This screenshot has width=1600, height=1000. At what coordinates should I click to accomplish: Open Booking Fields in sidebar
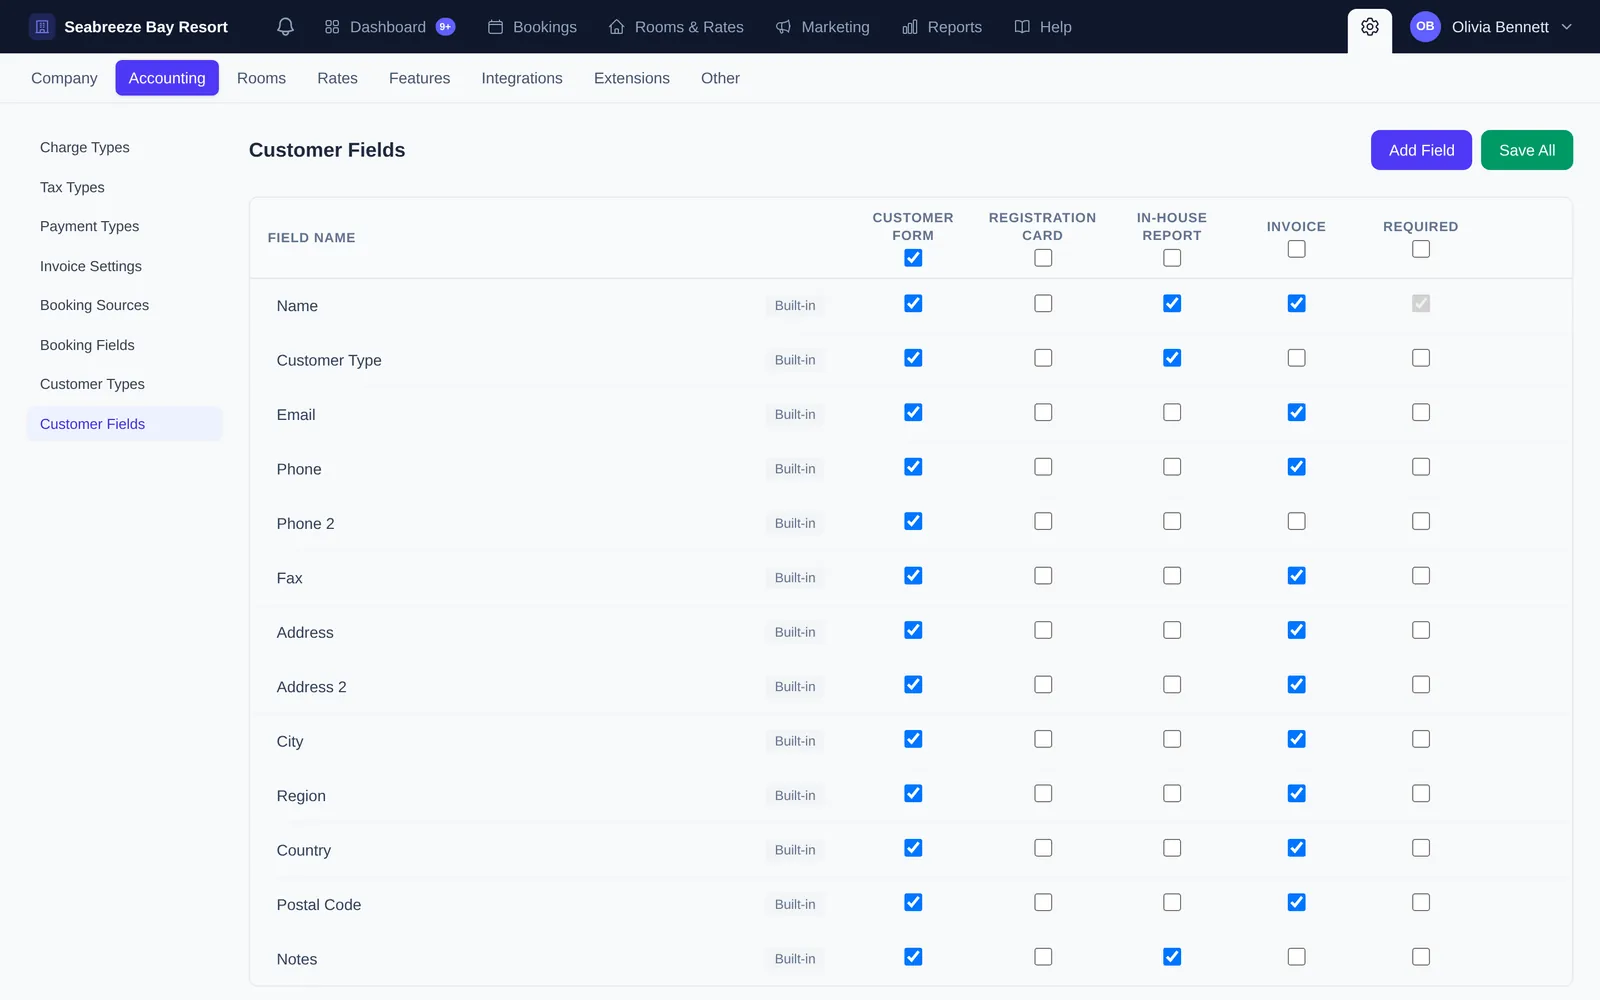[124, 345]
